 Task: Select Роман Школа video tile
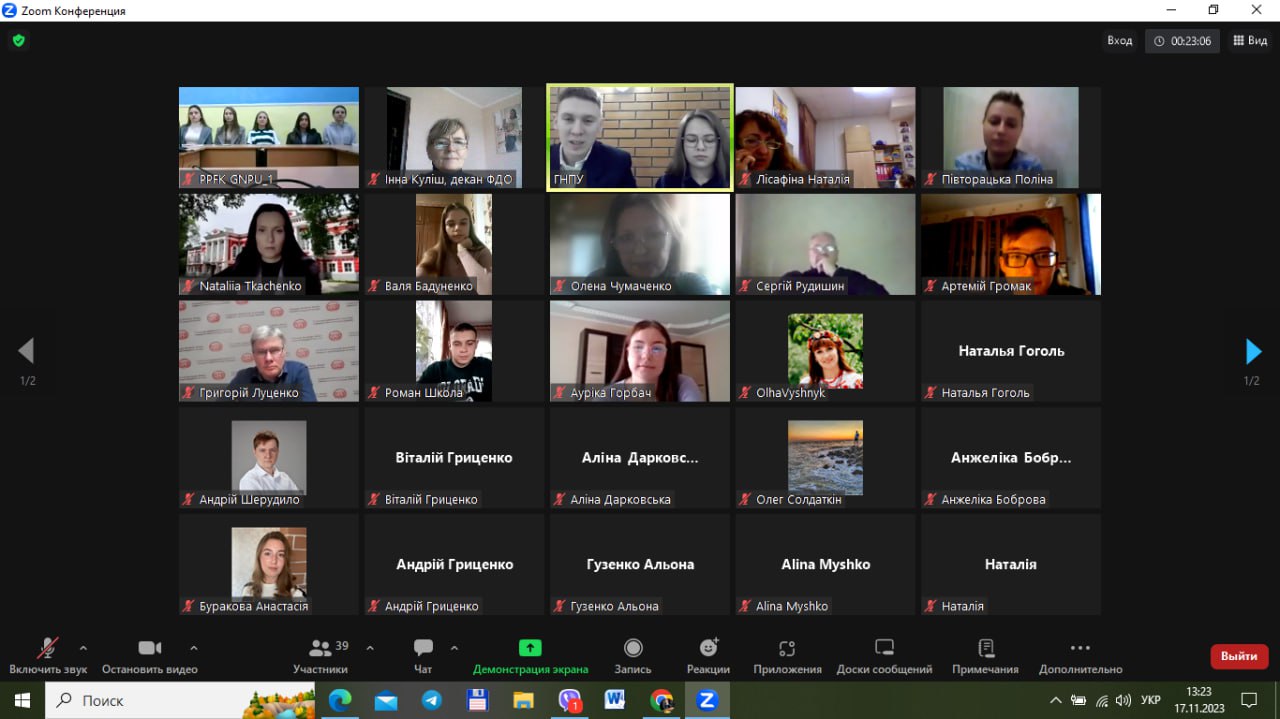pyautogui.click(x=454, y=351)
